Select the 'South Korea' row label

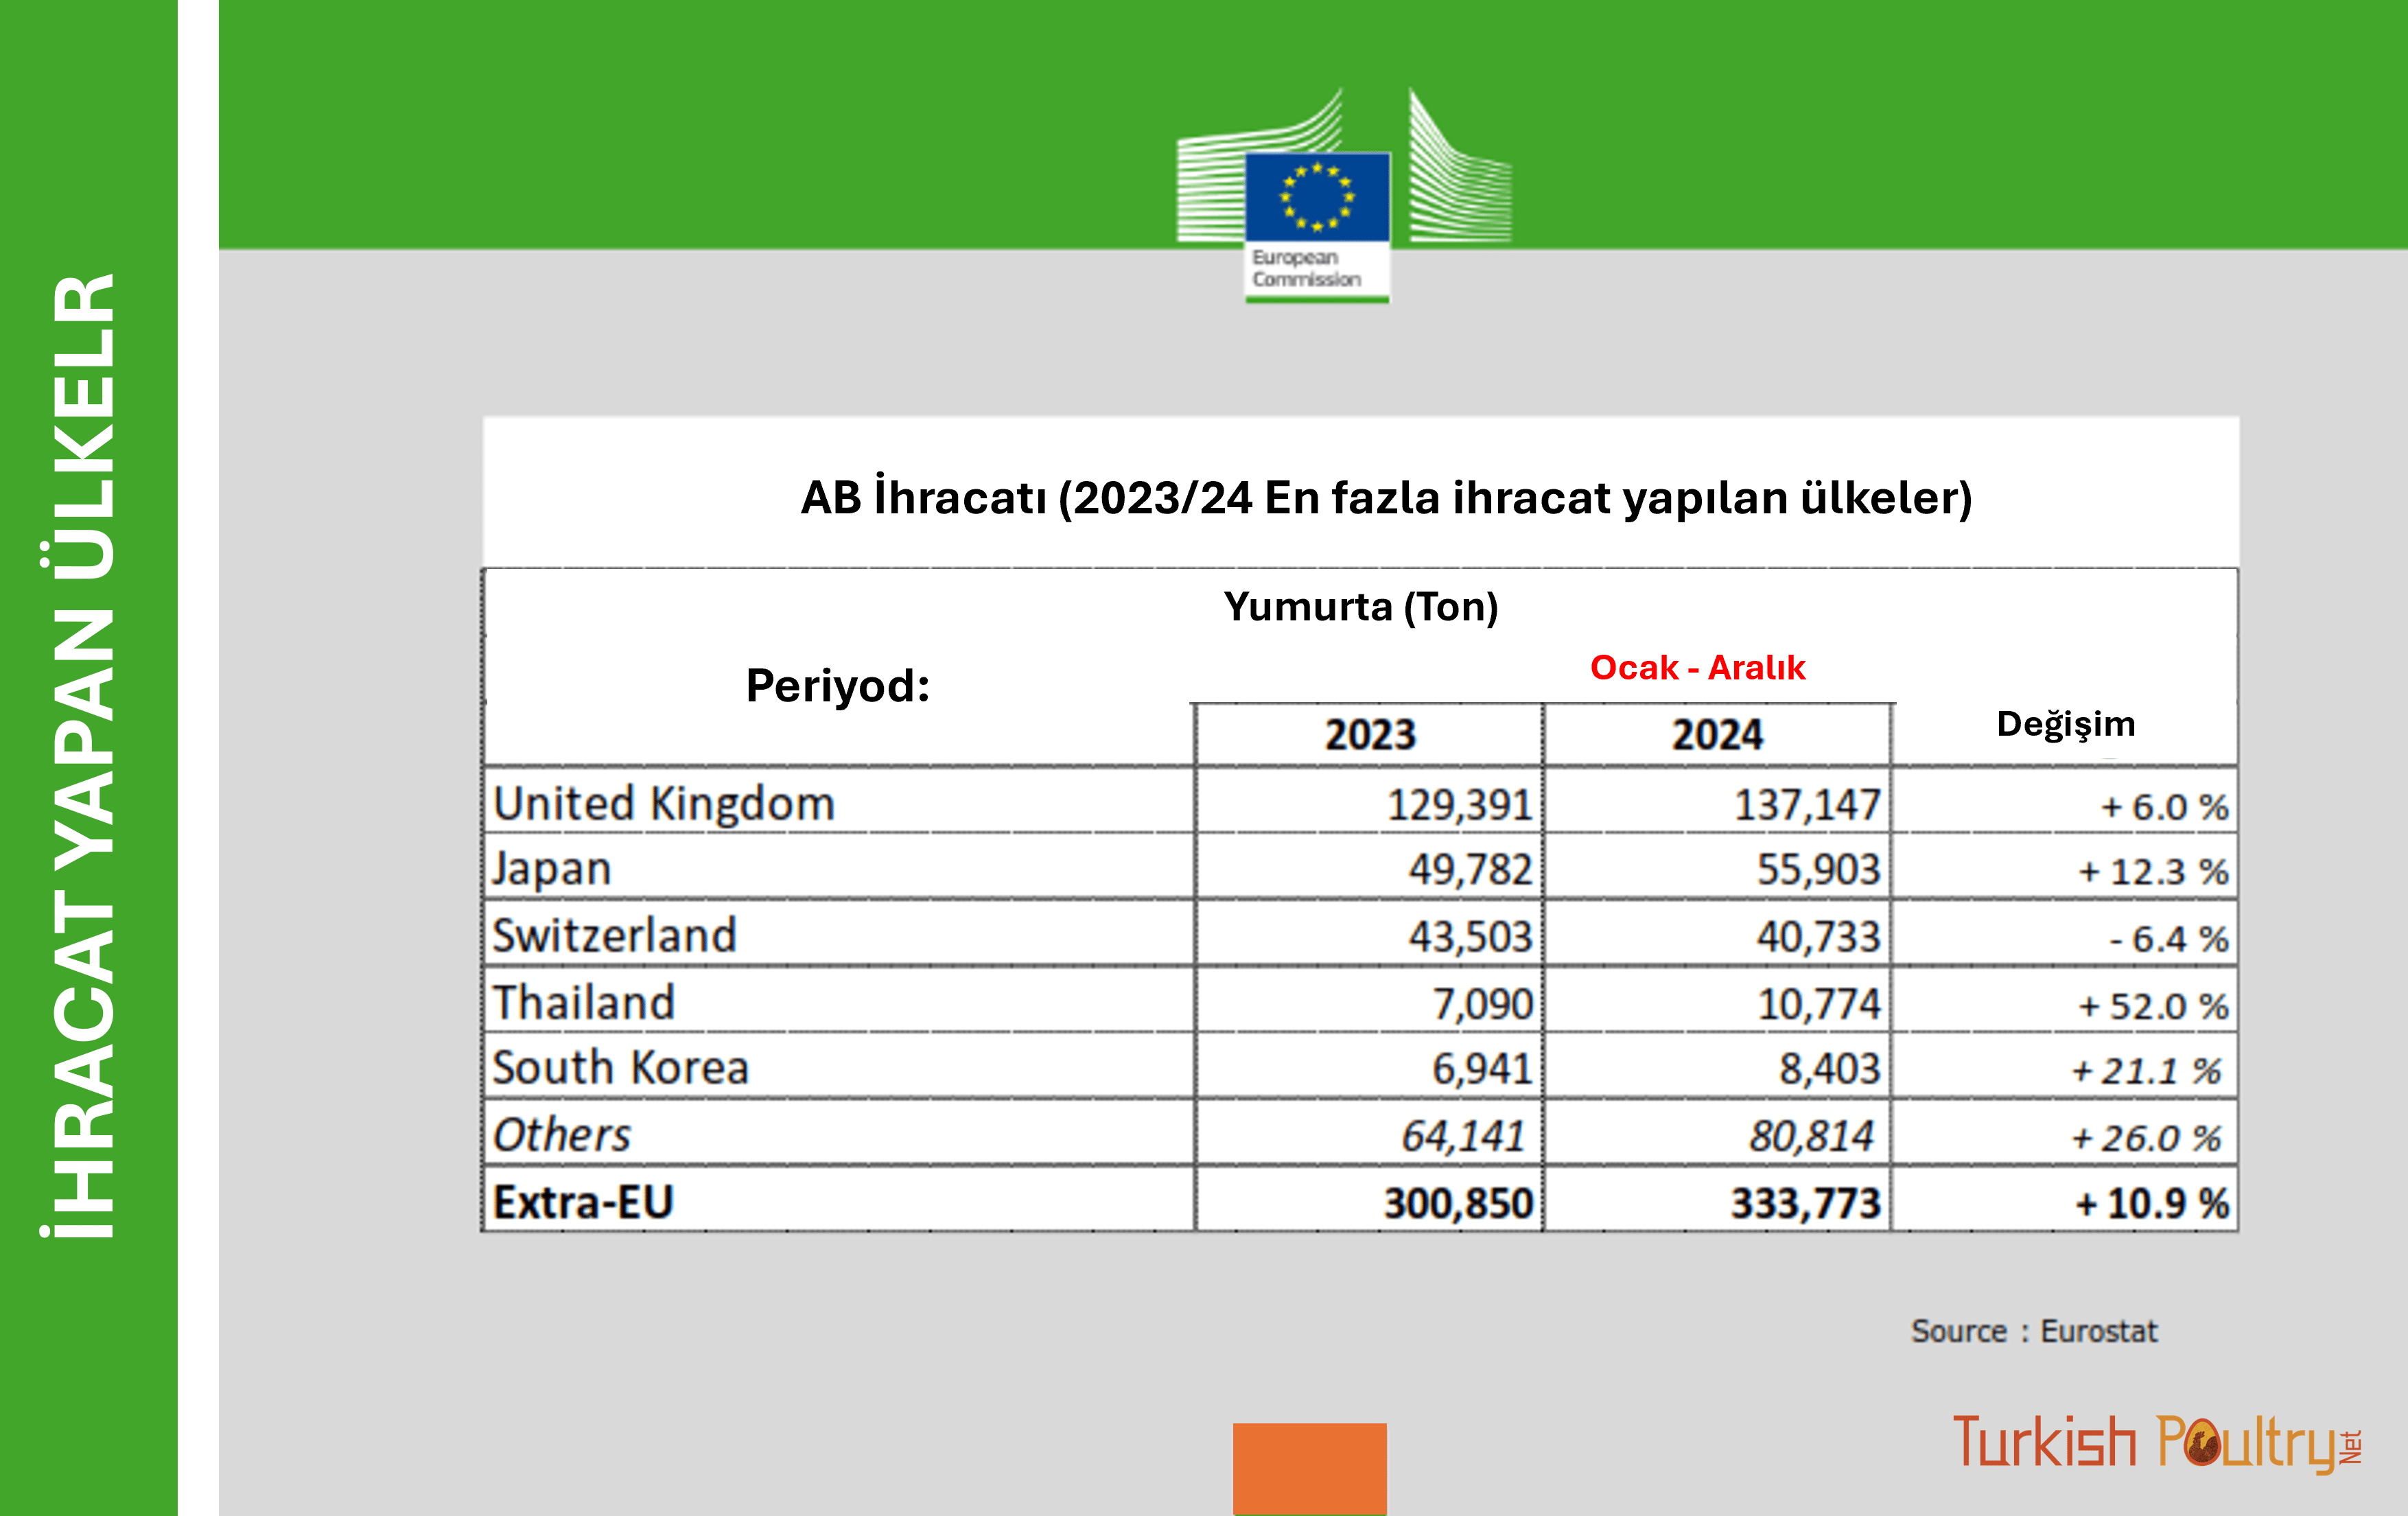(620, 1067)
